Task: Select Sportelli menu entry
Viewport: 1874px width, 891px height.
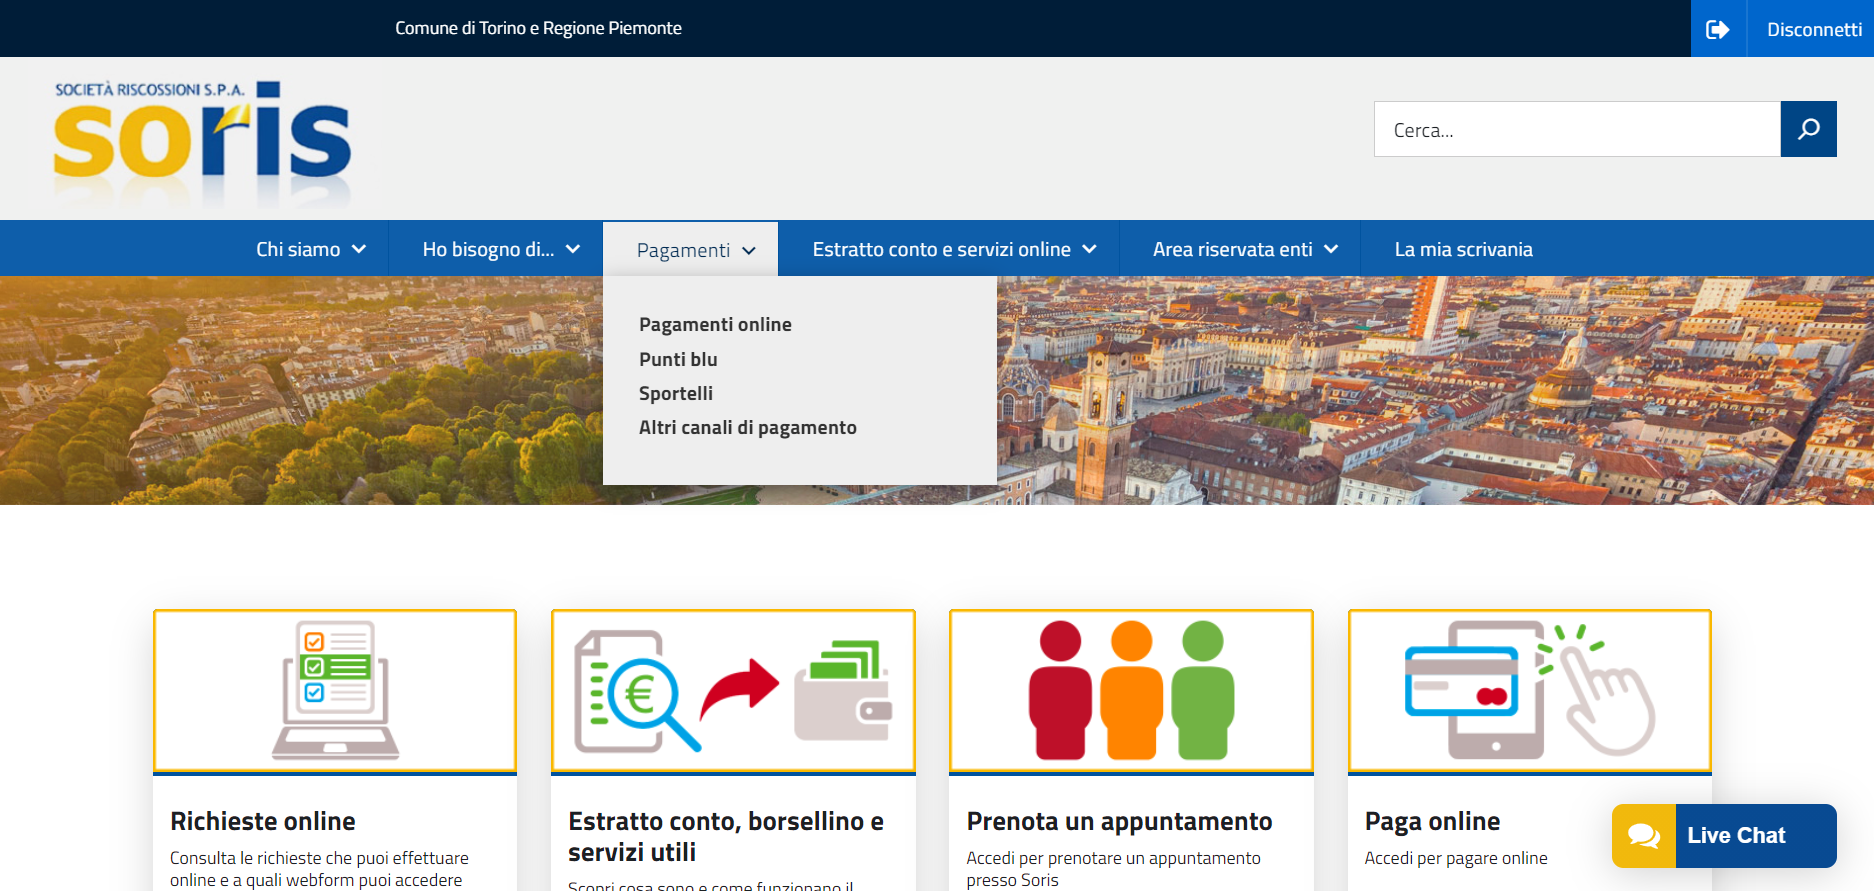Action: (676, 393)
